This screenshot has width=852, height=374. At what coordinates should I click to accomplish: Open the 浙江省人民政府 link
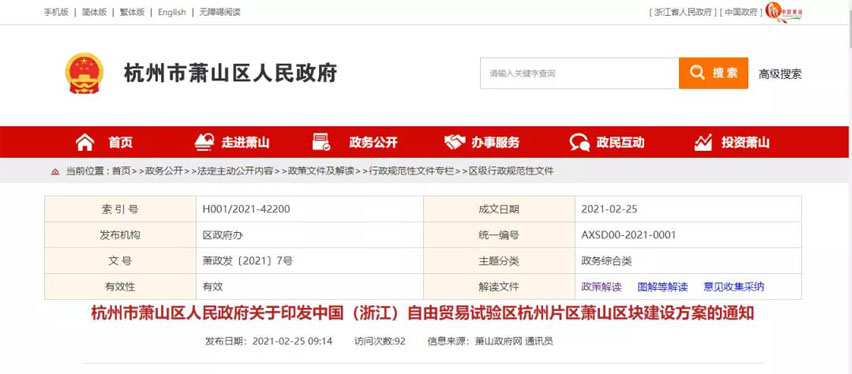682,12
